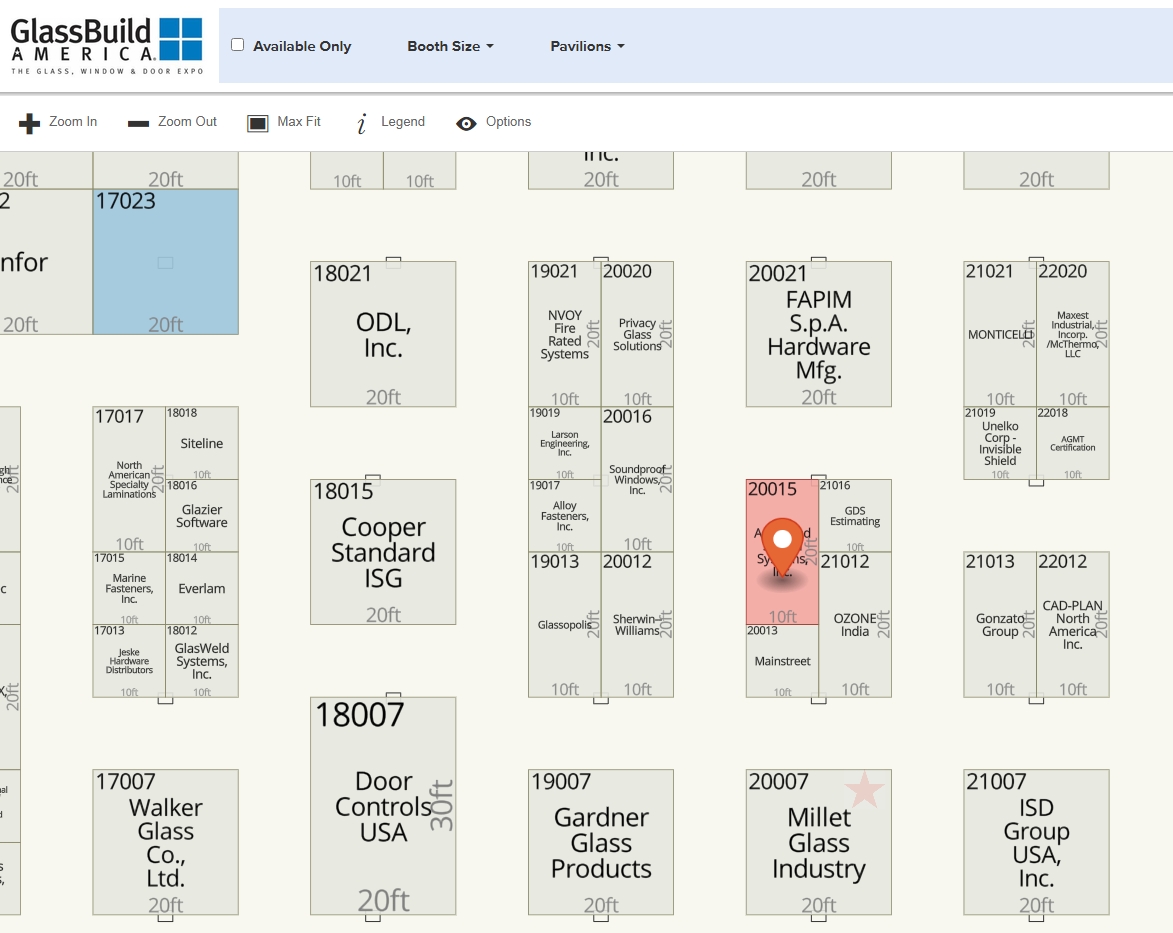Select booth 18012 GlasWeld Systems, Inc.
Image resolution: width=1173 pixels, height=933 pixels.
point(202,661)
